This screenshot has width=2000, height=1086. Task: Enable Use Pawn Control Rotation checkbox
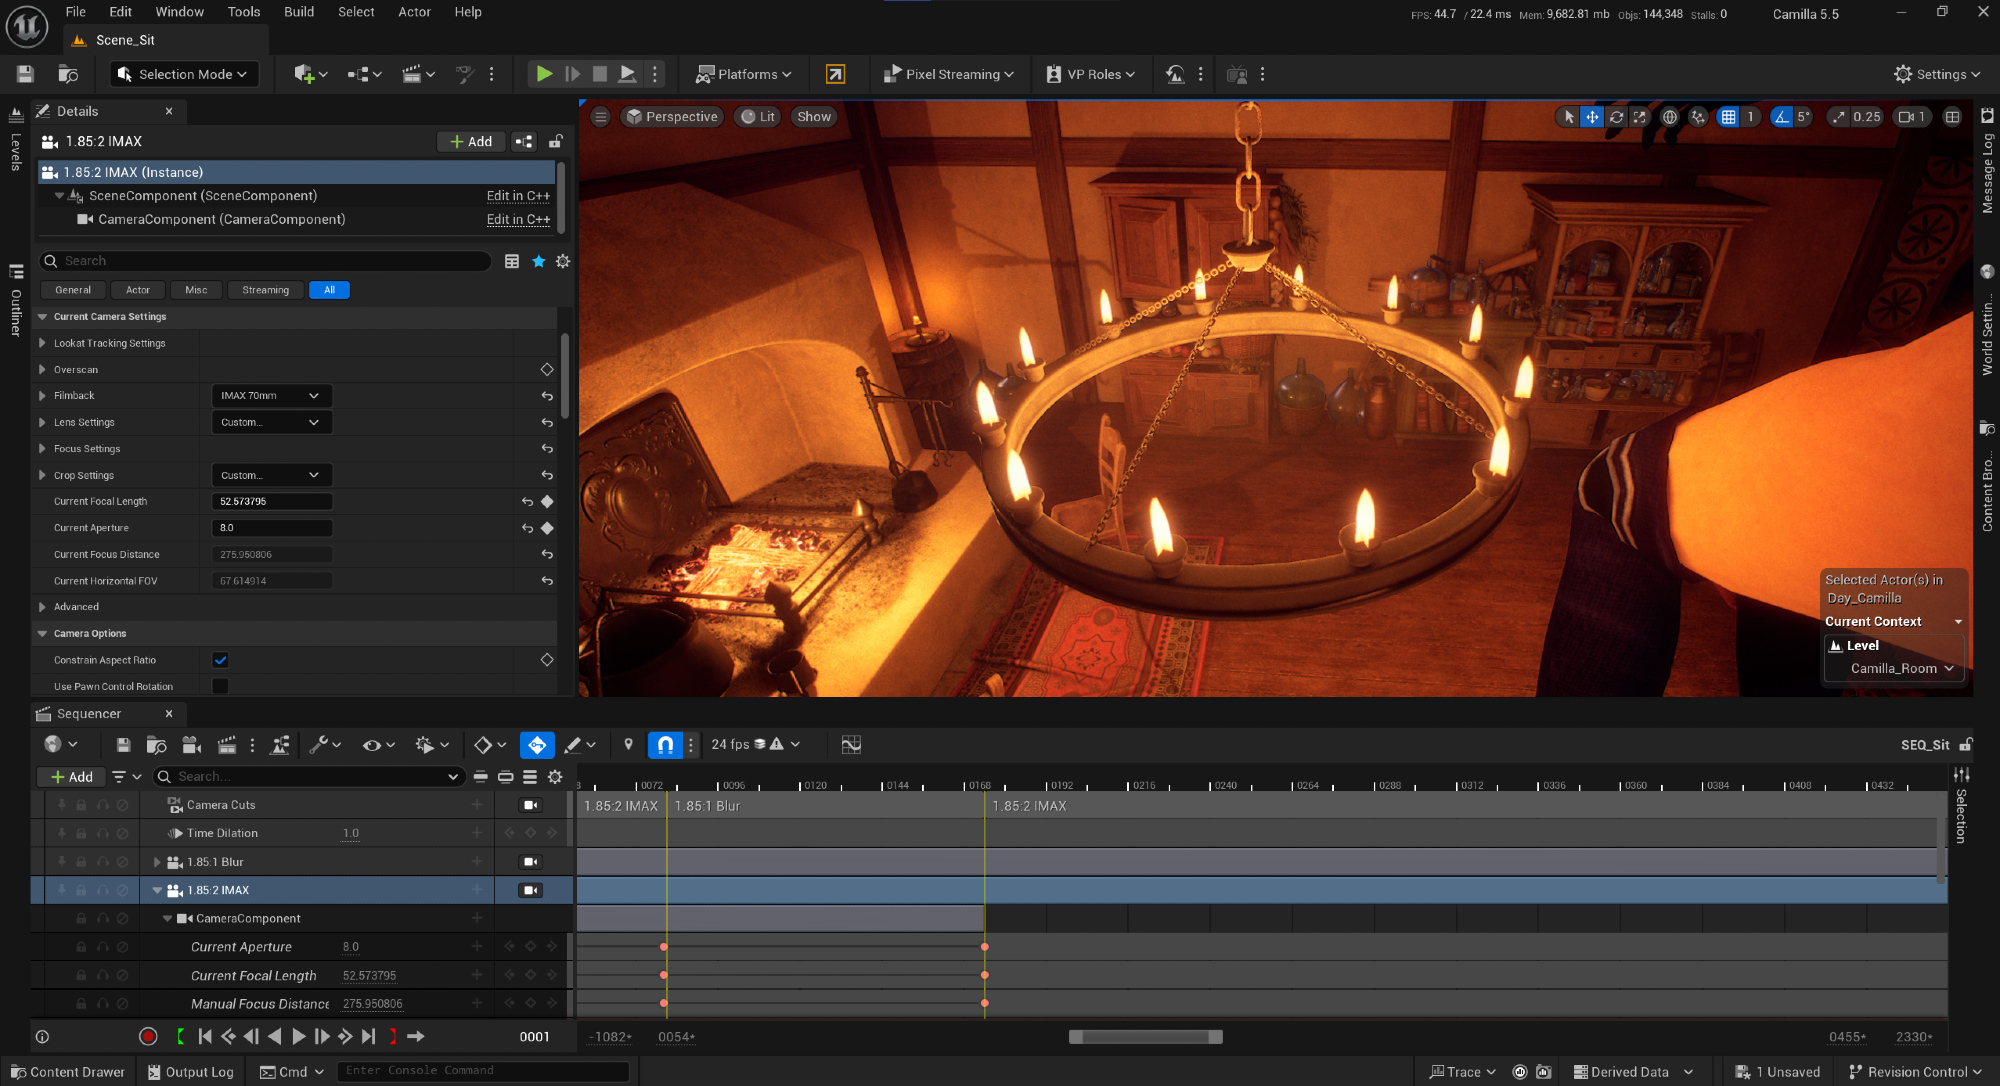[x=221, y=686]
